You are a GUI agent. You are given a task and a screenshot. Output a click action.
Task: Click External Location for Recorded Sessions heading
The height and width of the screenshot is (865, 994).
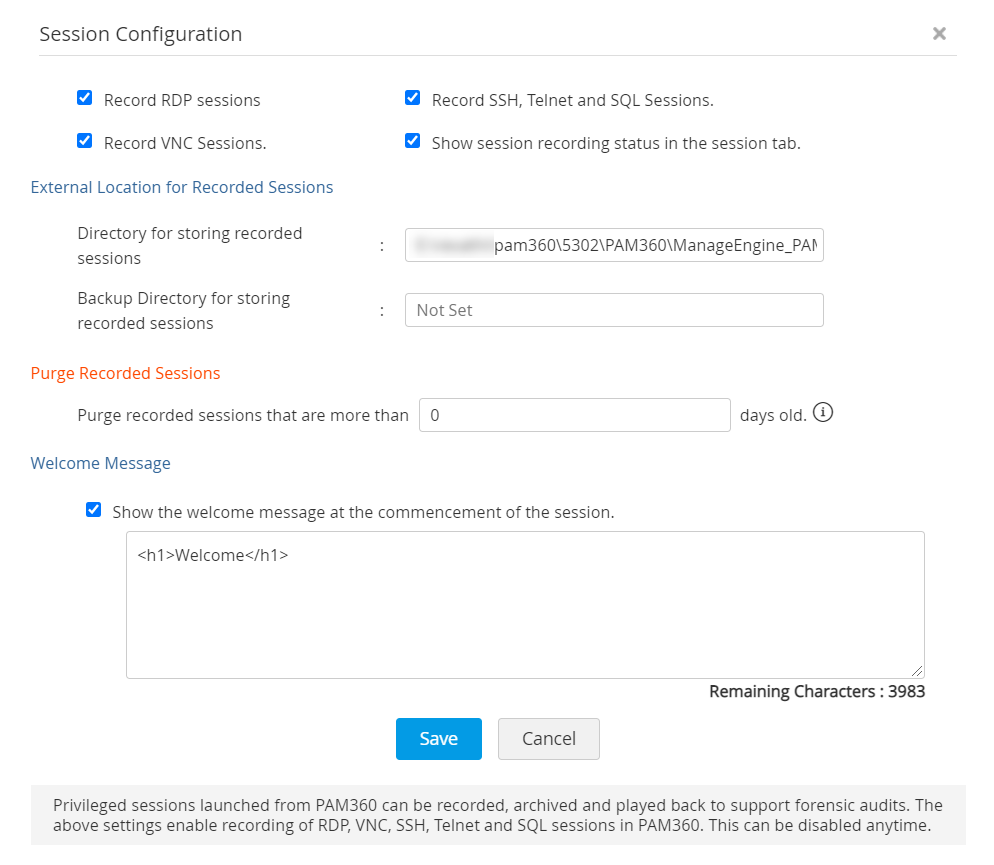click(x=182, y=187)
